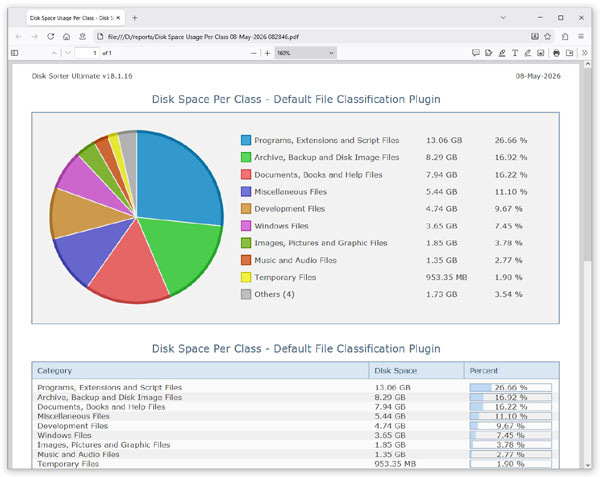
Task: Click the 9.67 % progress bar in table
Action: pos(510,426)
